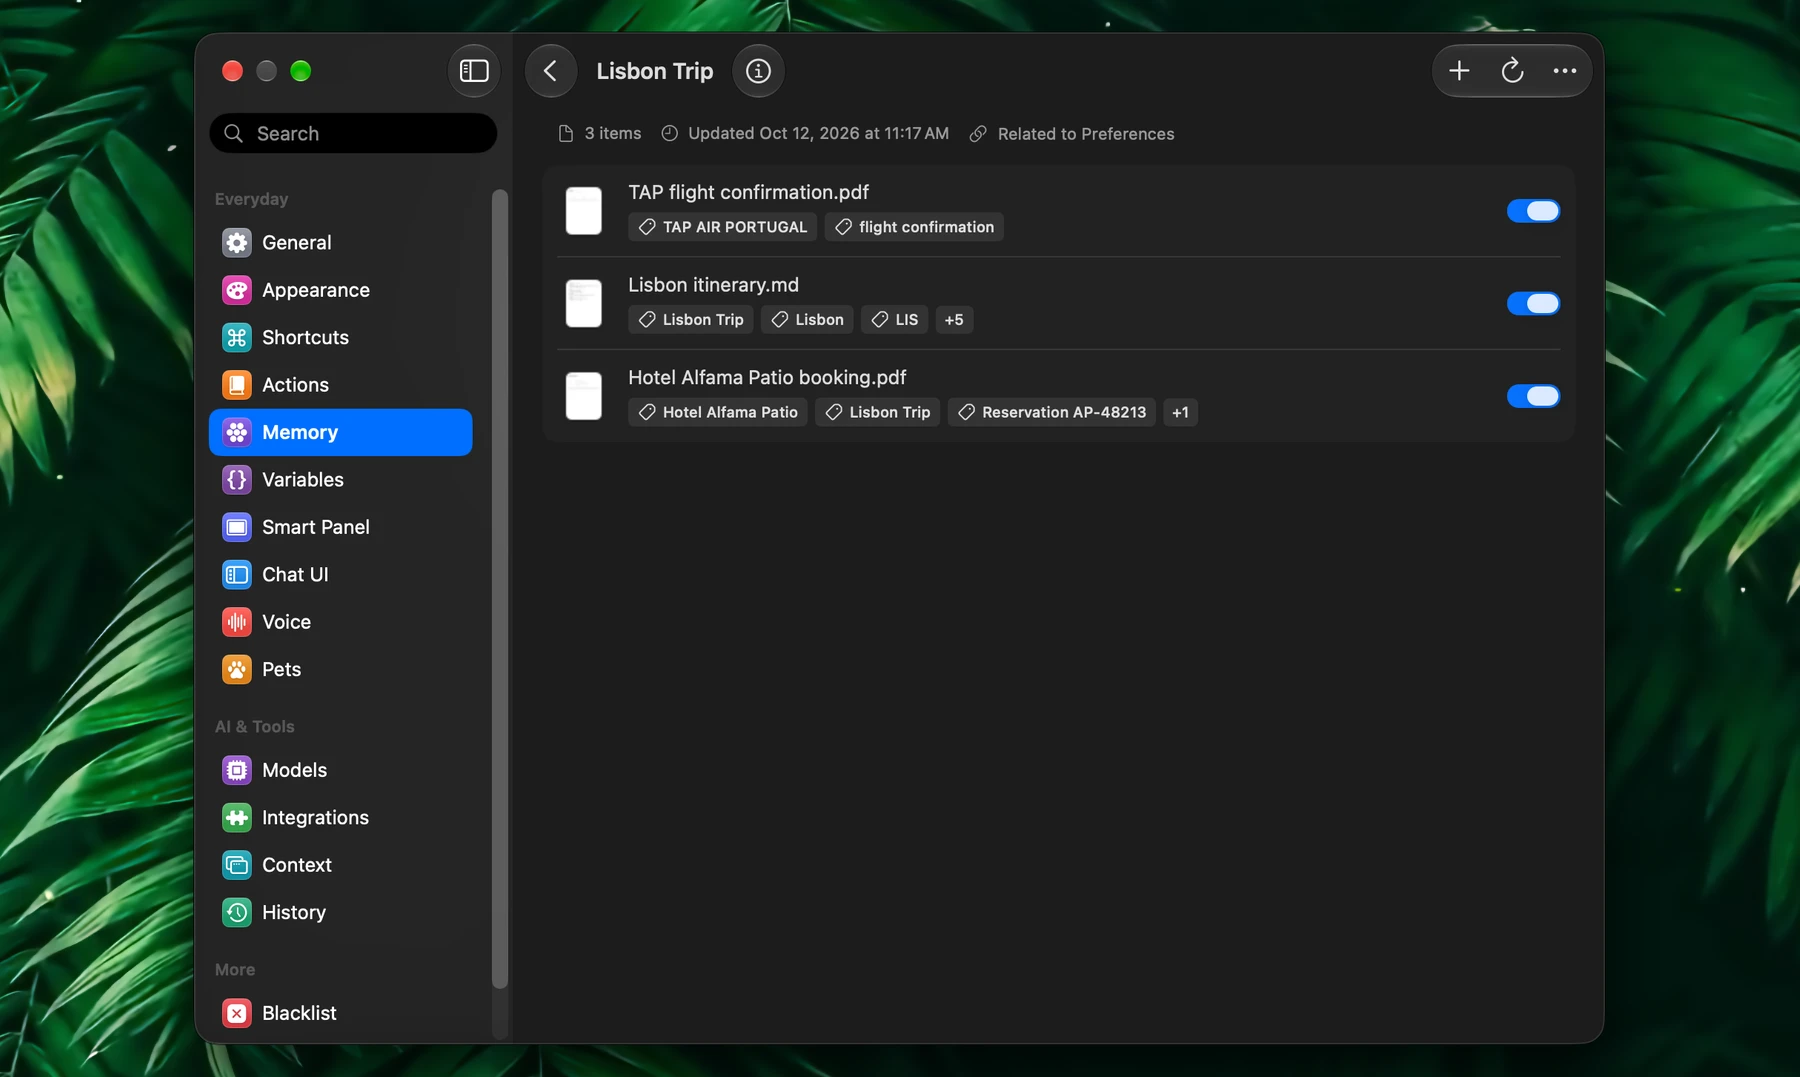Click the sidebar vertical scrollbar

coord(500,589)
